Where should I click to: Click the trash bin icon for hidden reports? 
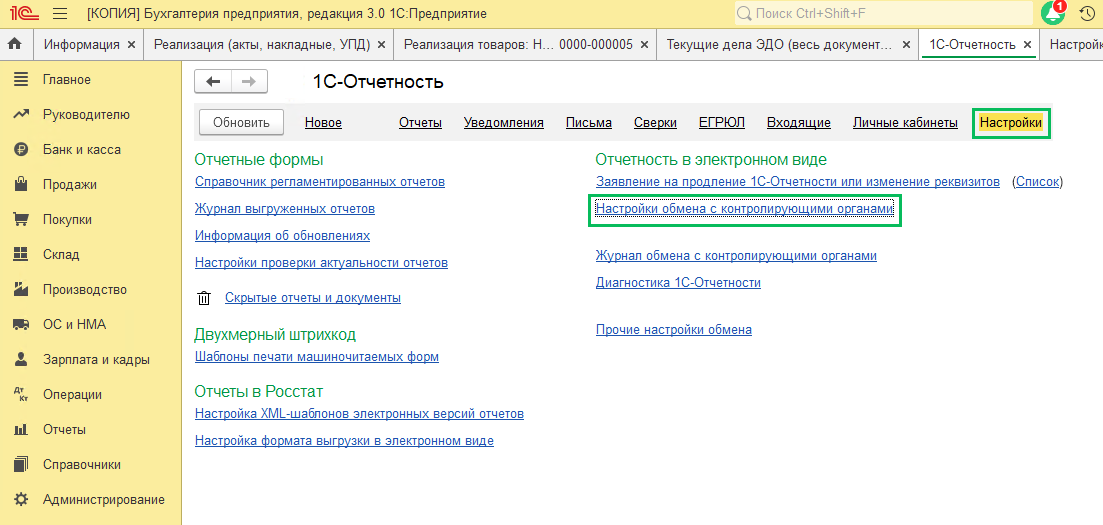204,298
